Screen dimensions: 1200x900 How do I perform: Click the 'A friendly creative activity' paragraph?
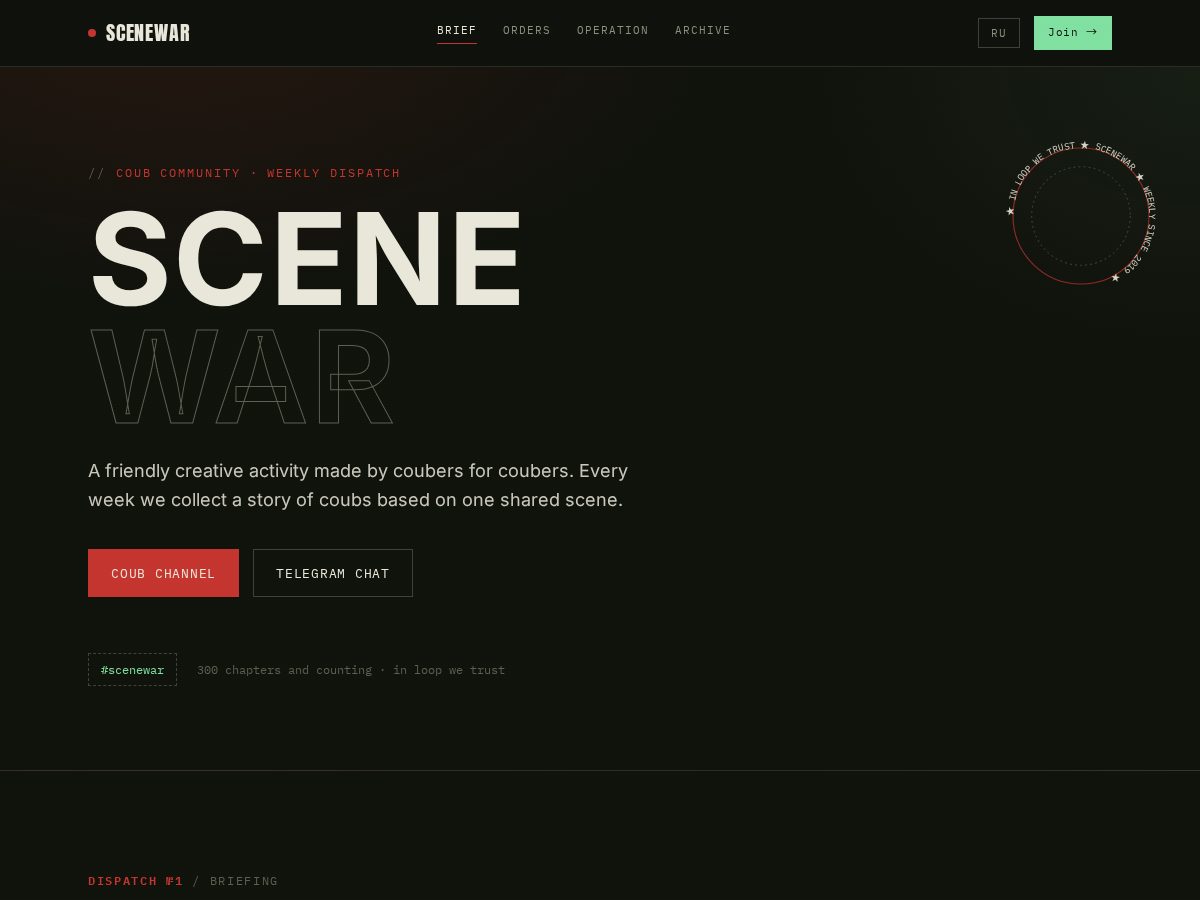(358, 485)
